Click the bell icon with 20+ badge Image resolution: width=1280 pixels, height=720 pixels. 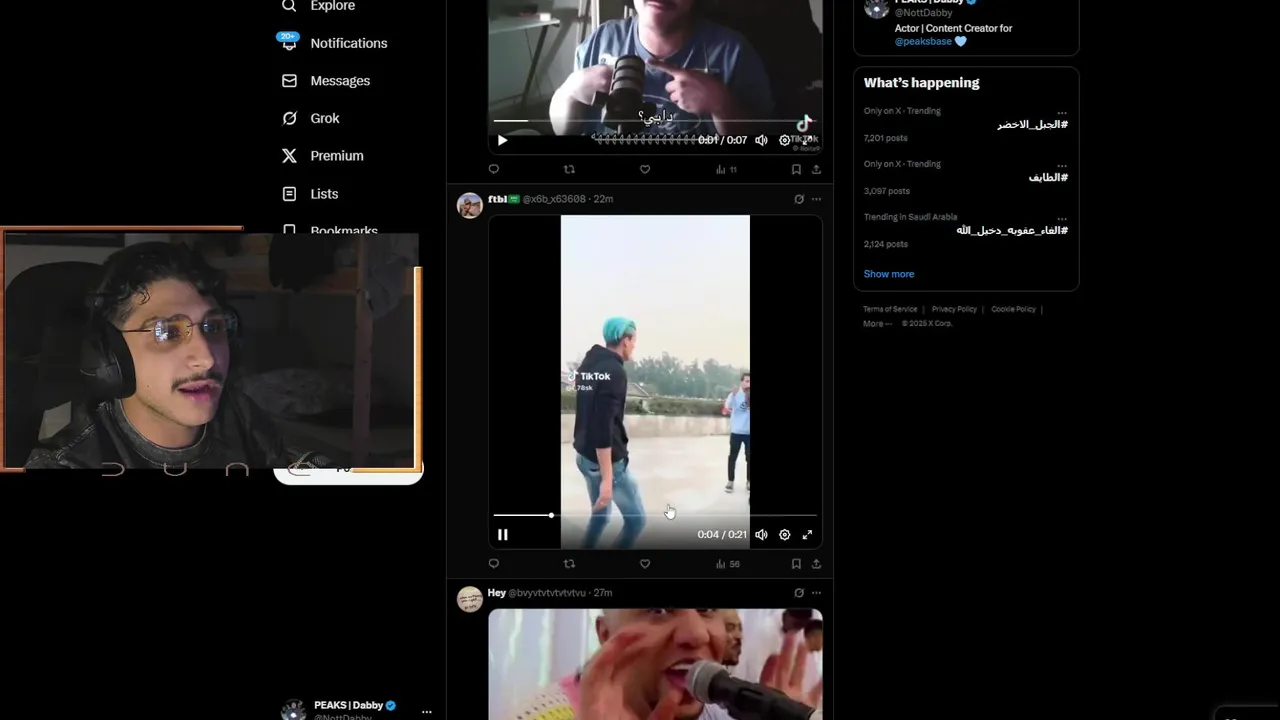click(289, 42)
